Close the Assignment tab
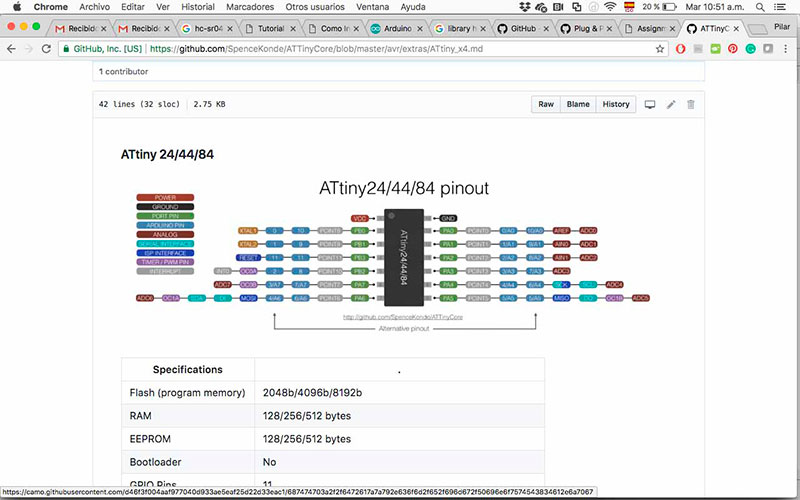 pos(672,29)
